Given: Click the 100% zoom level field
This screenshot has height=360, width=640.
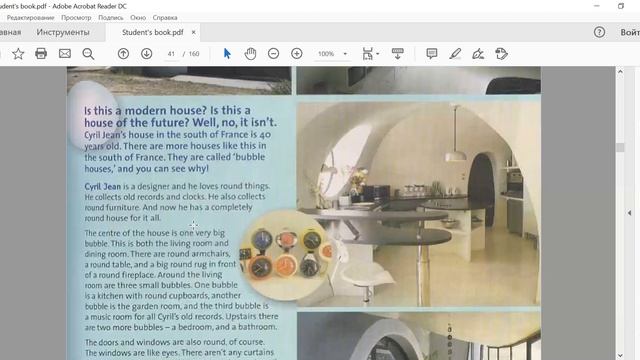Looking at the screenshot, I should pyautogui.click(x=326, y=54).
